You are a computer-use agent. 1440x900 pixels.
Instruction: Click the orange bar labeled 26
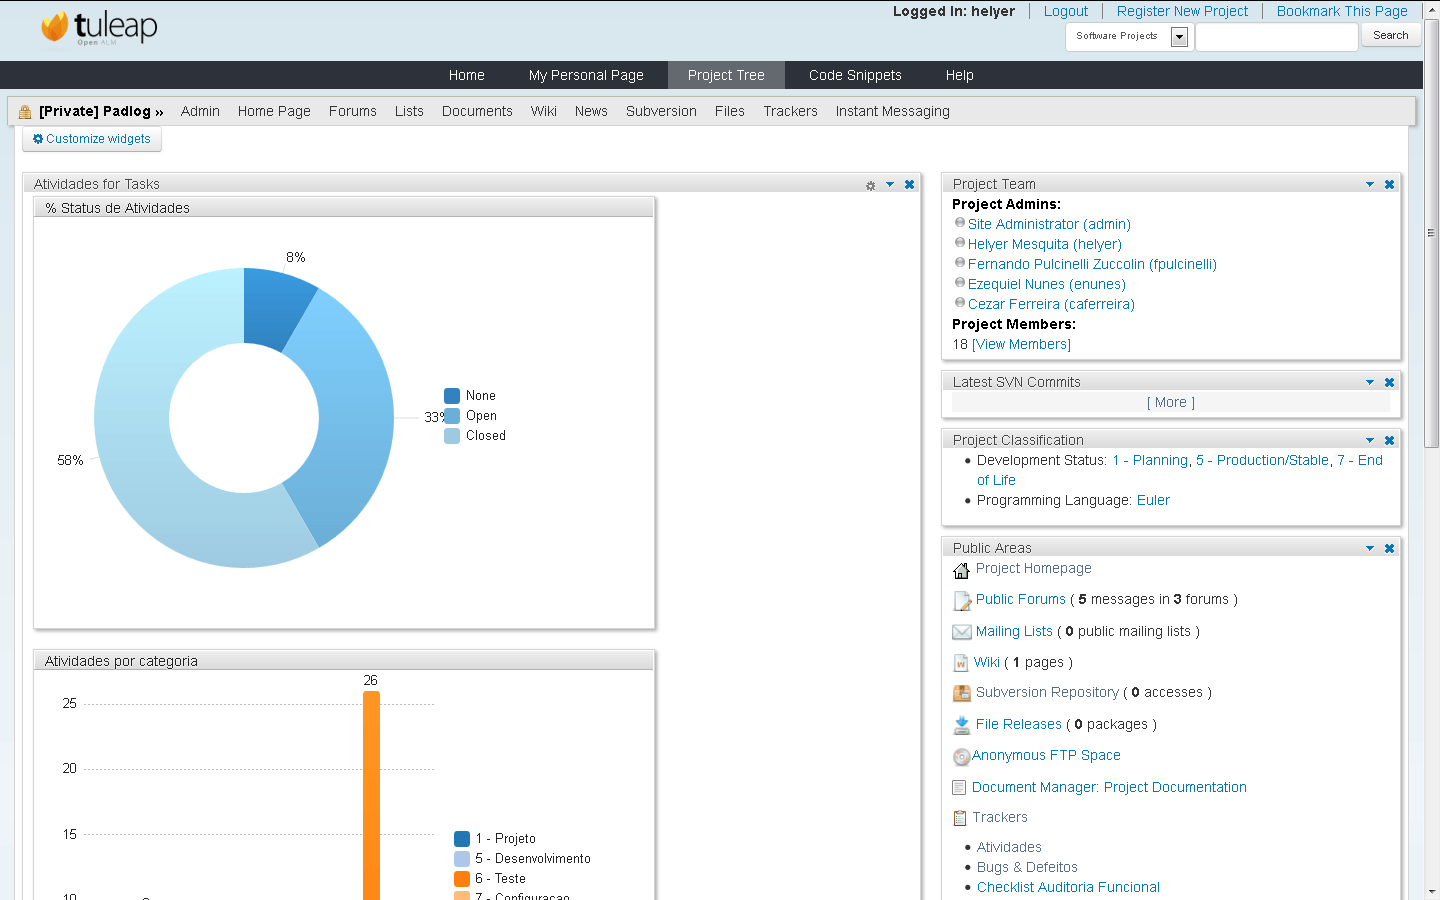click(371, 795)
